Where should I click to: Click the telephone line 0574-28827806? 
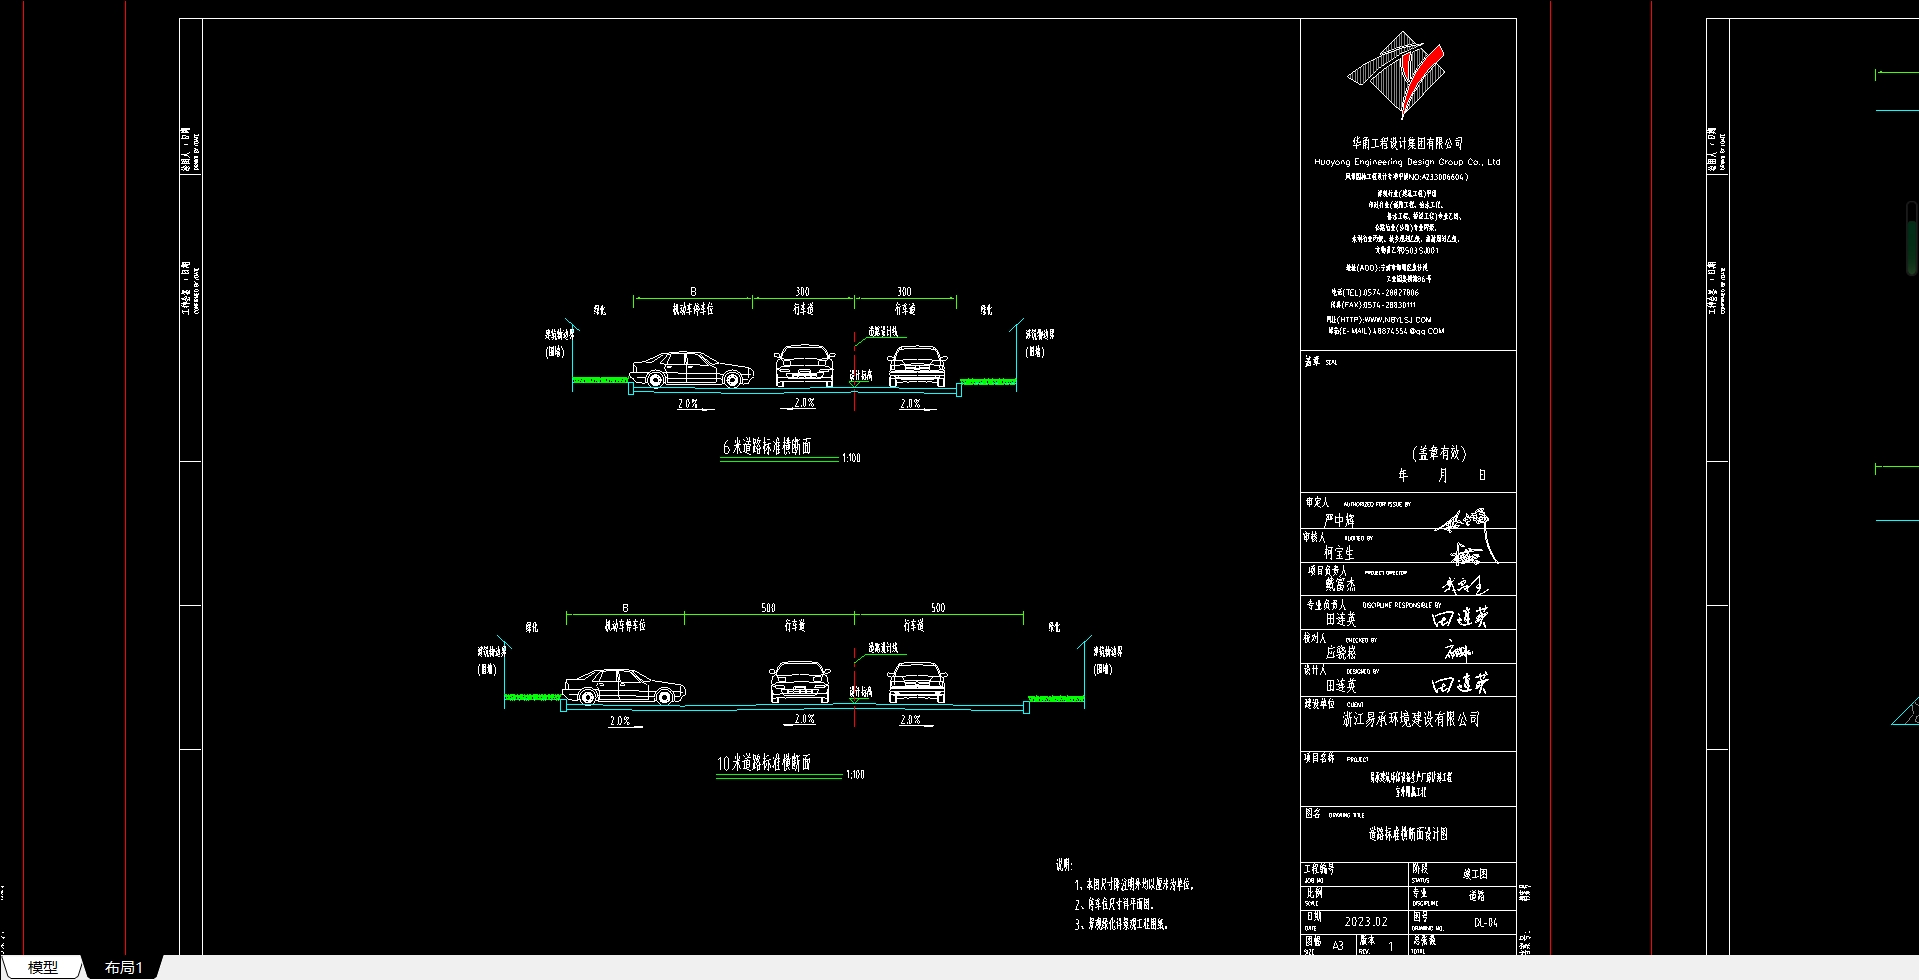click(x=1374, y=293)
